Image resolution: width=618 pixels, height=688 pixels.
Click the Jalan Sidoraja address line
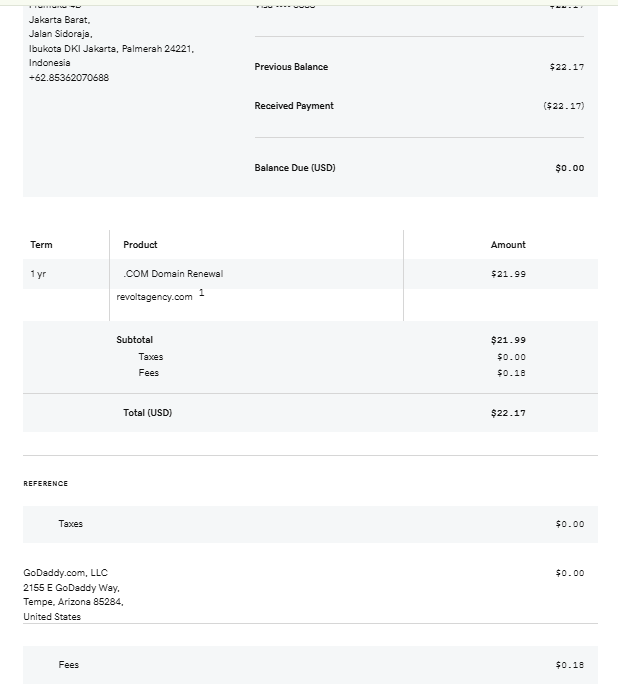click(60, 33)
